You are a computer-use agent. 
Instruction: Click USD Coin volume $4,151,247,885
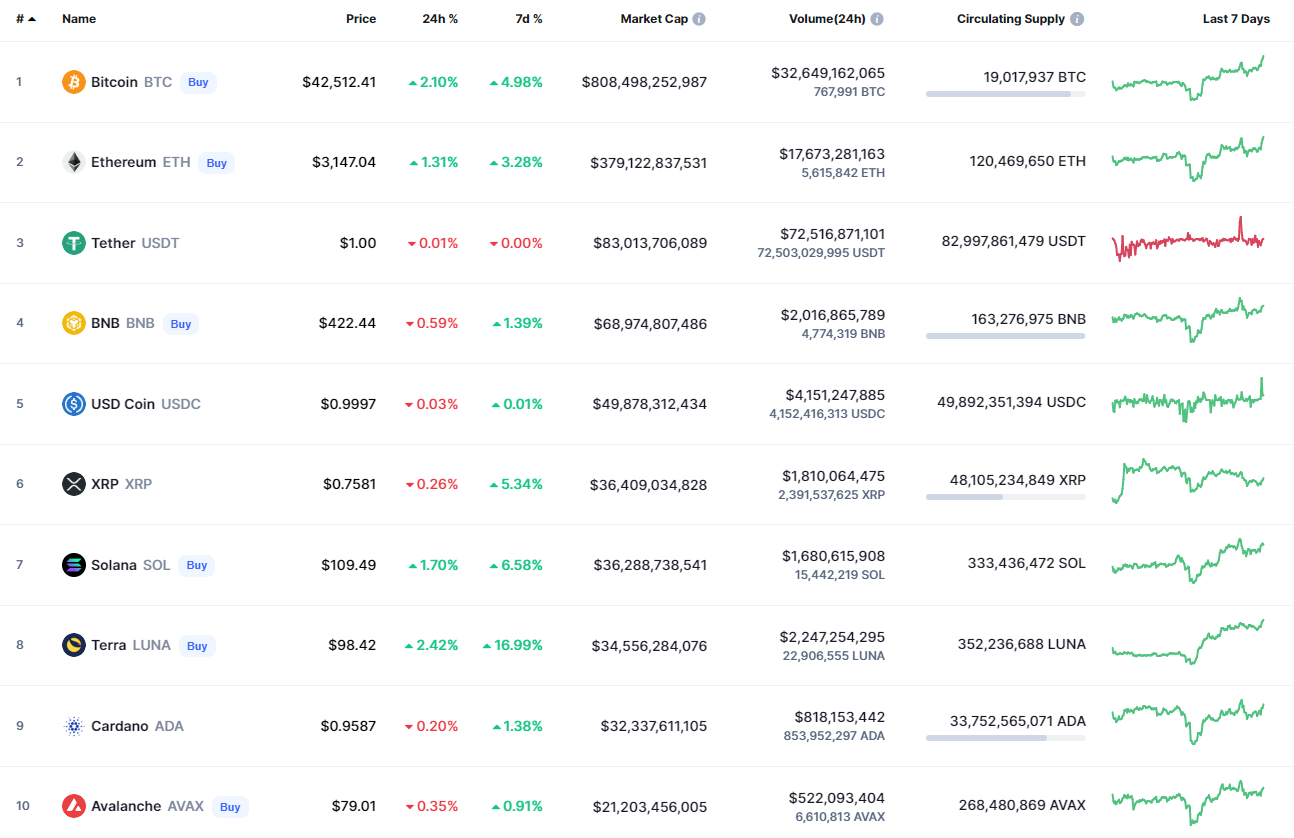pos(836,395)
